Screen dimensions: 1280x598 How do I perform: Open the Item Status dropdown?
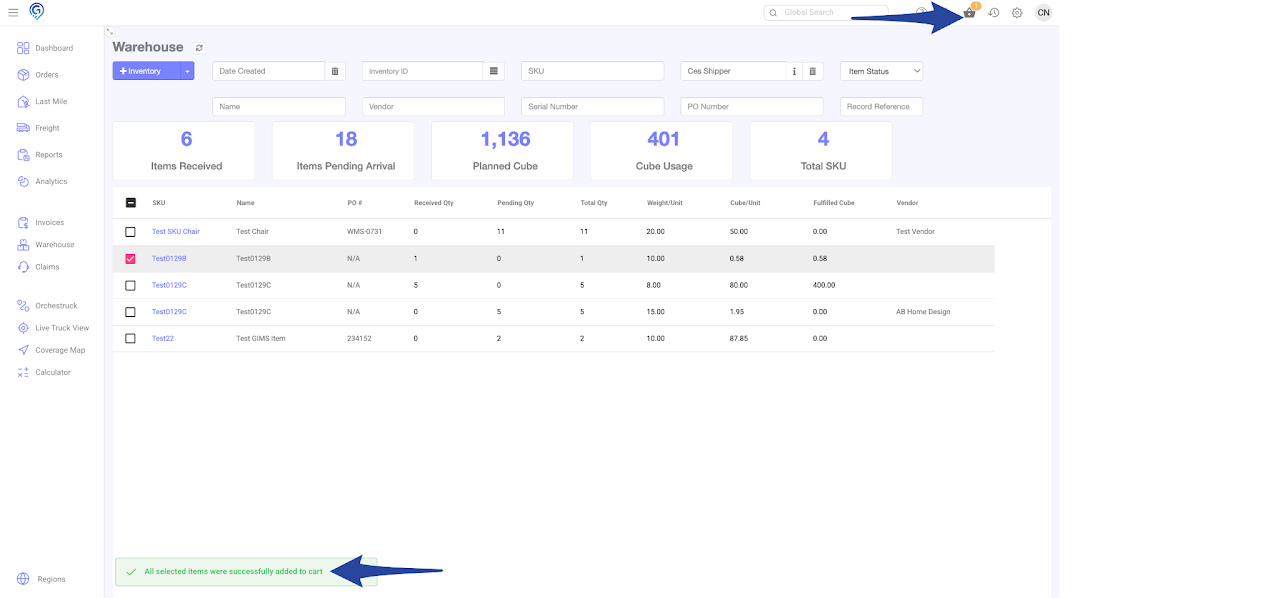click(881, 71)
